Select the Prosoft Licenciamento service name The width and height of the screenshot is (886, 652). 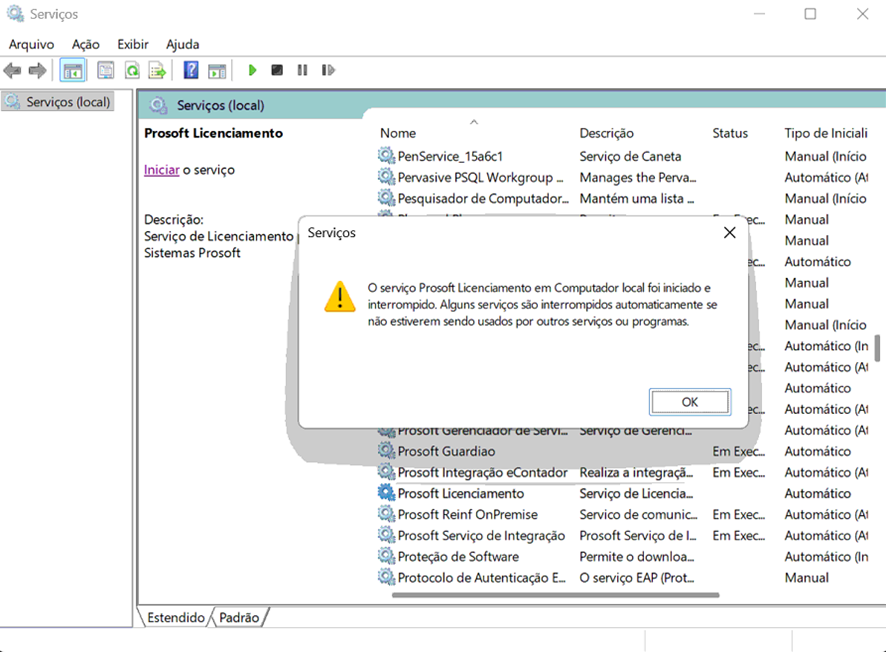click(461, 493)
